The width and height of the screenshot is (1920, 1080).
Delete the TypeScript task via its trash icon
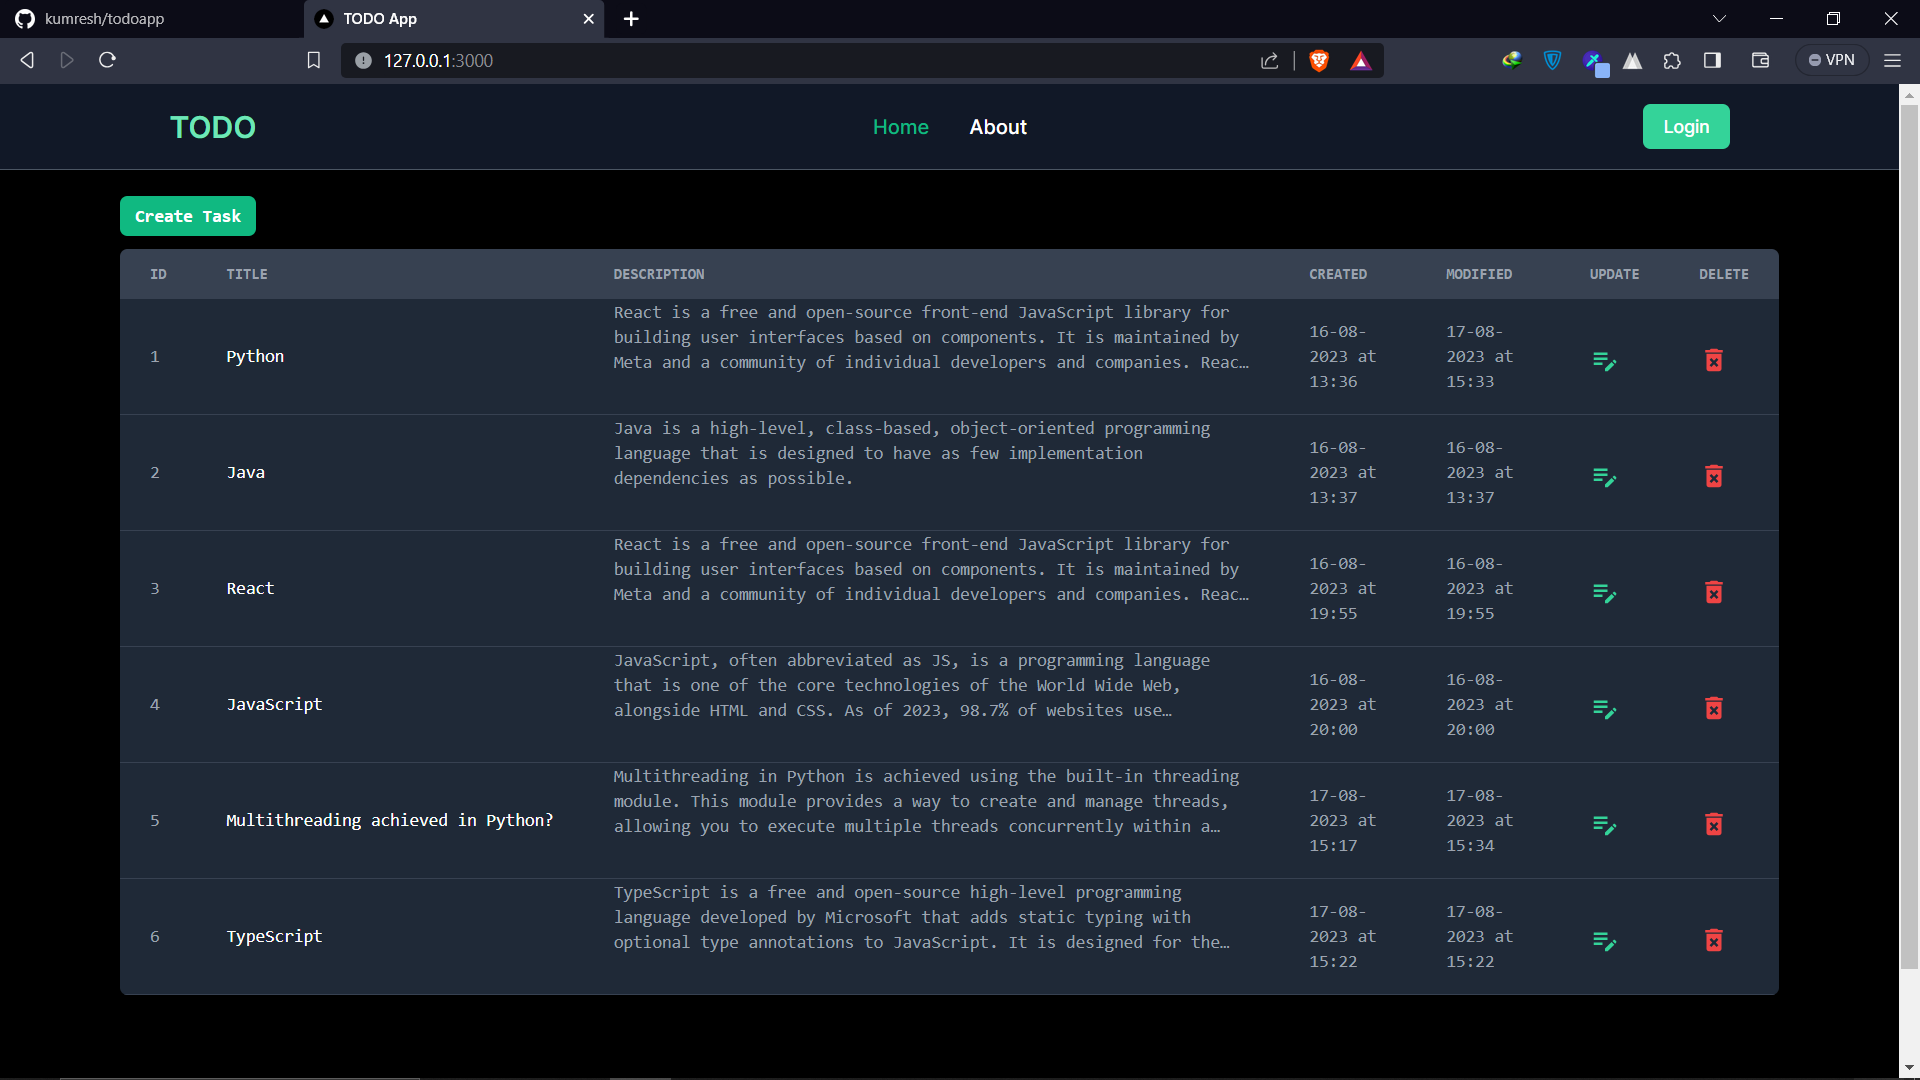tap(1713, 941)
